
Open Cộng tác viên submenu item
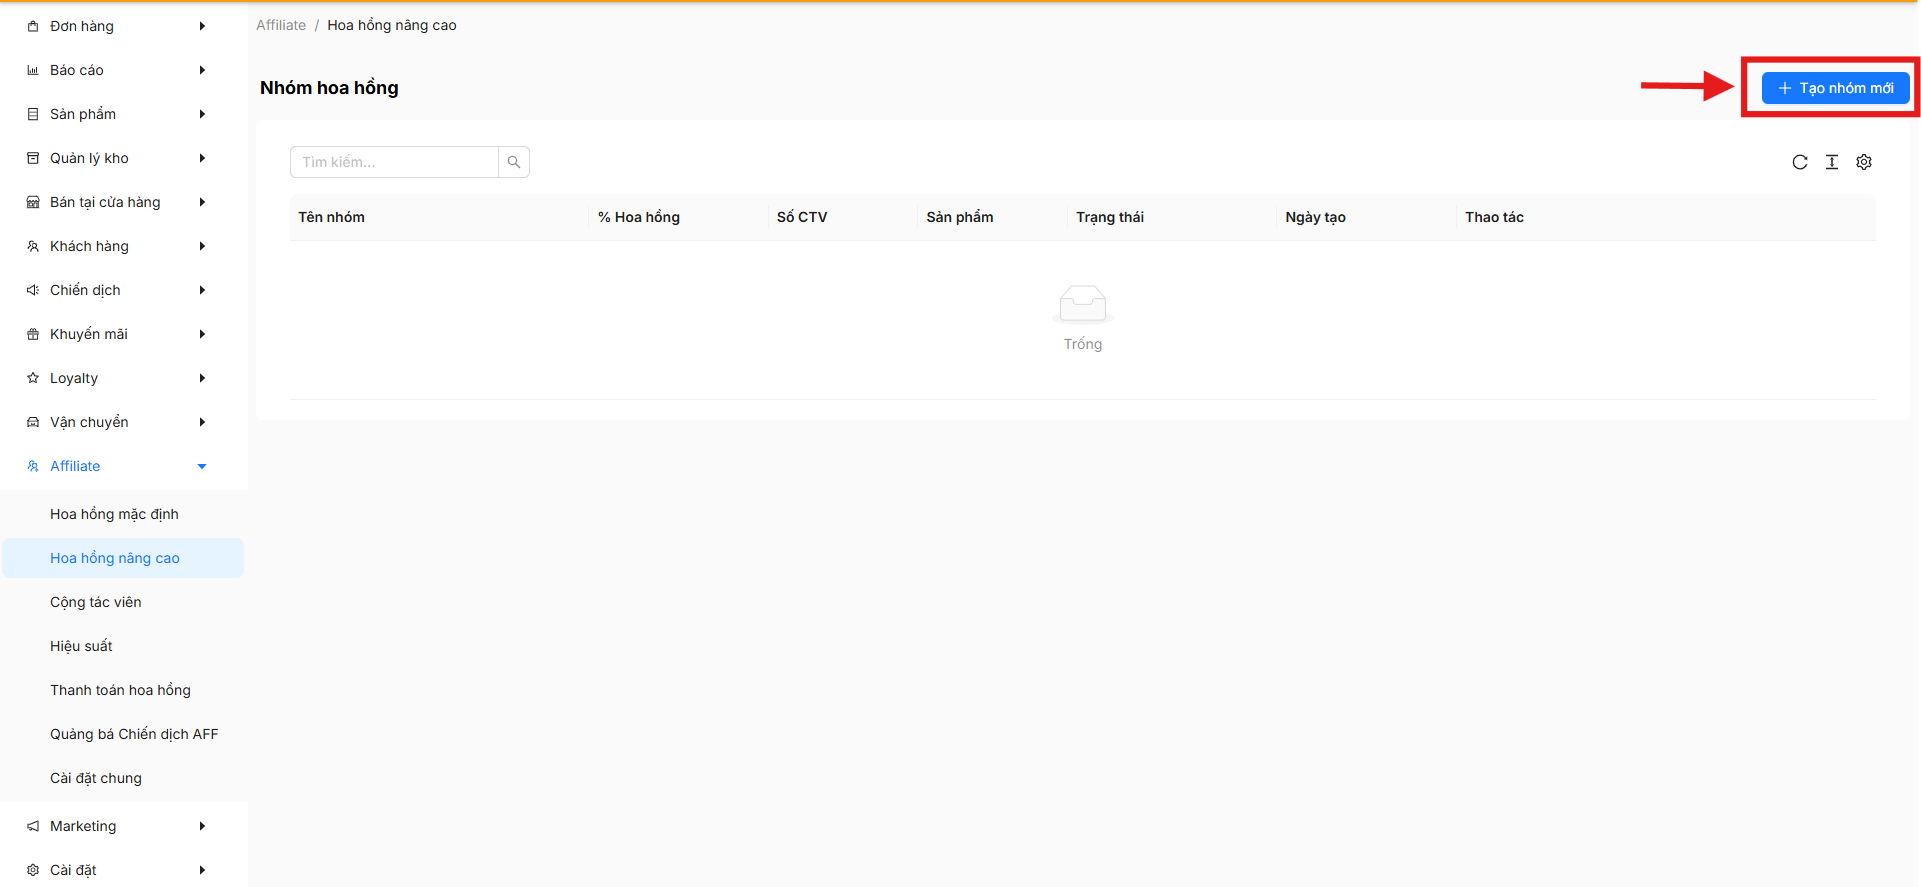pos(123,602)
